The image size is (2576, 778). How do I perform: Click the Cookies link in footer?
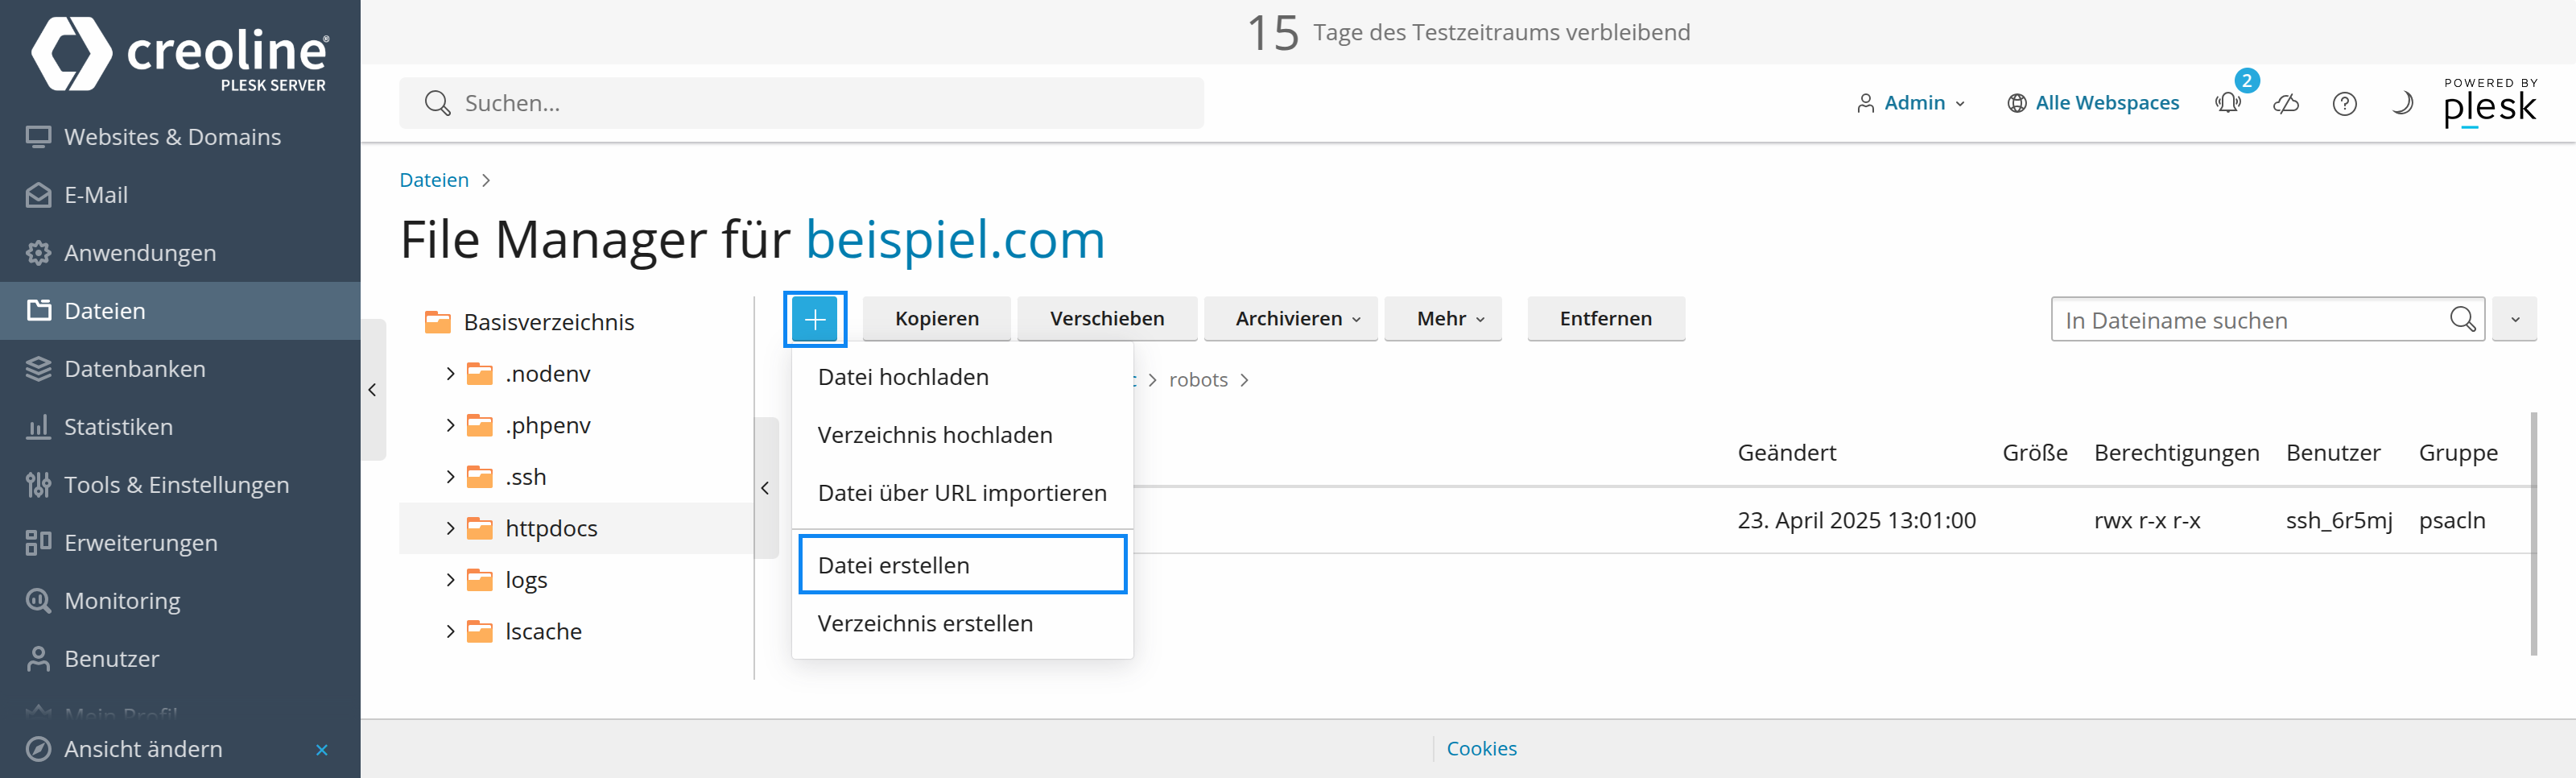[x=1481, y=749]
